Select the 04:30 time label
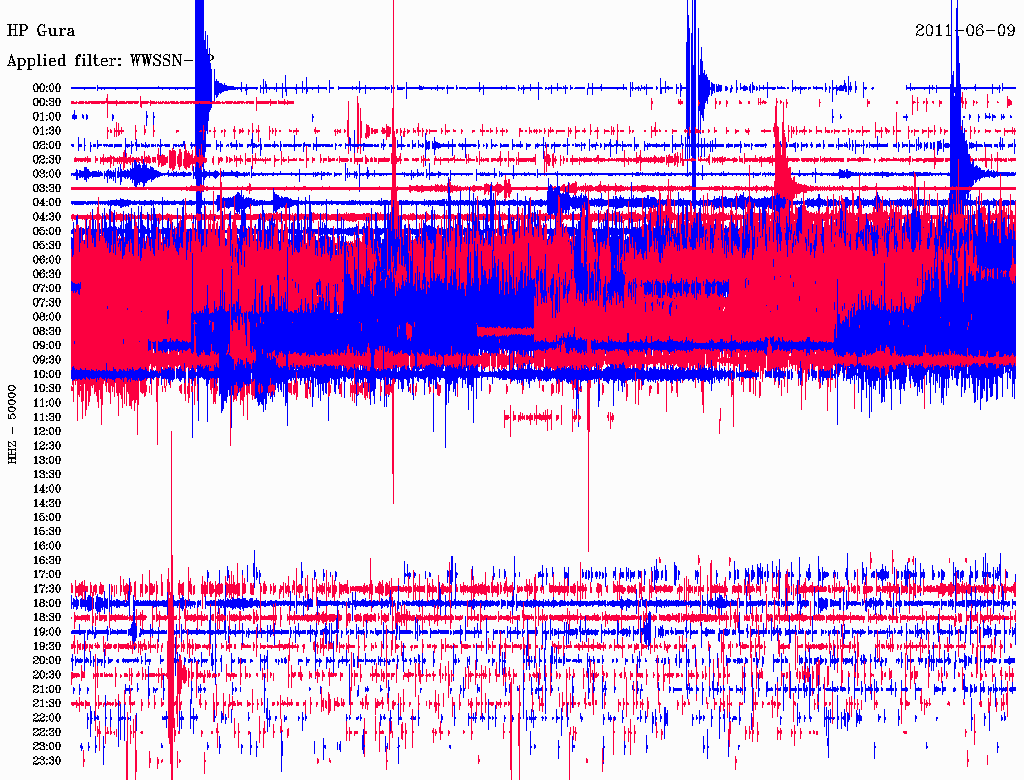The image size is (1024, 780). coord(47,217)
